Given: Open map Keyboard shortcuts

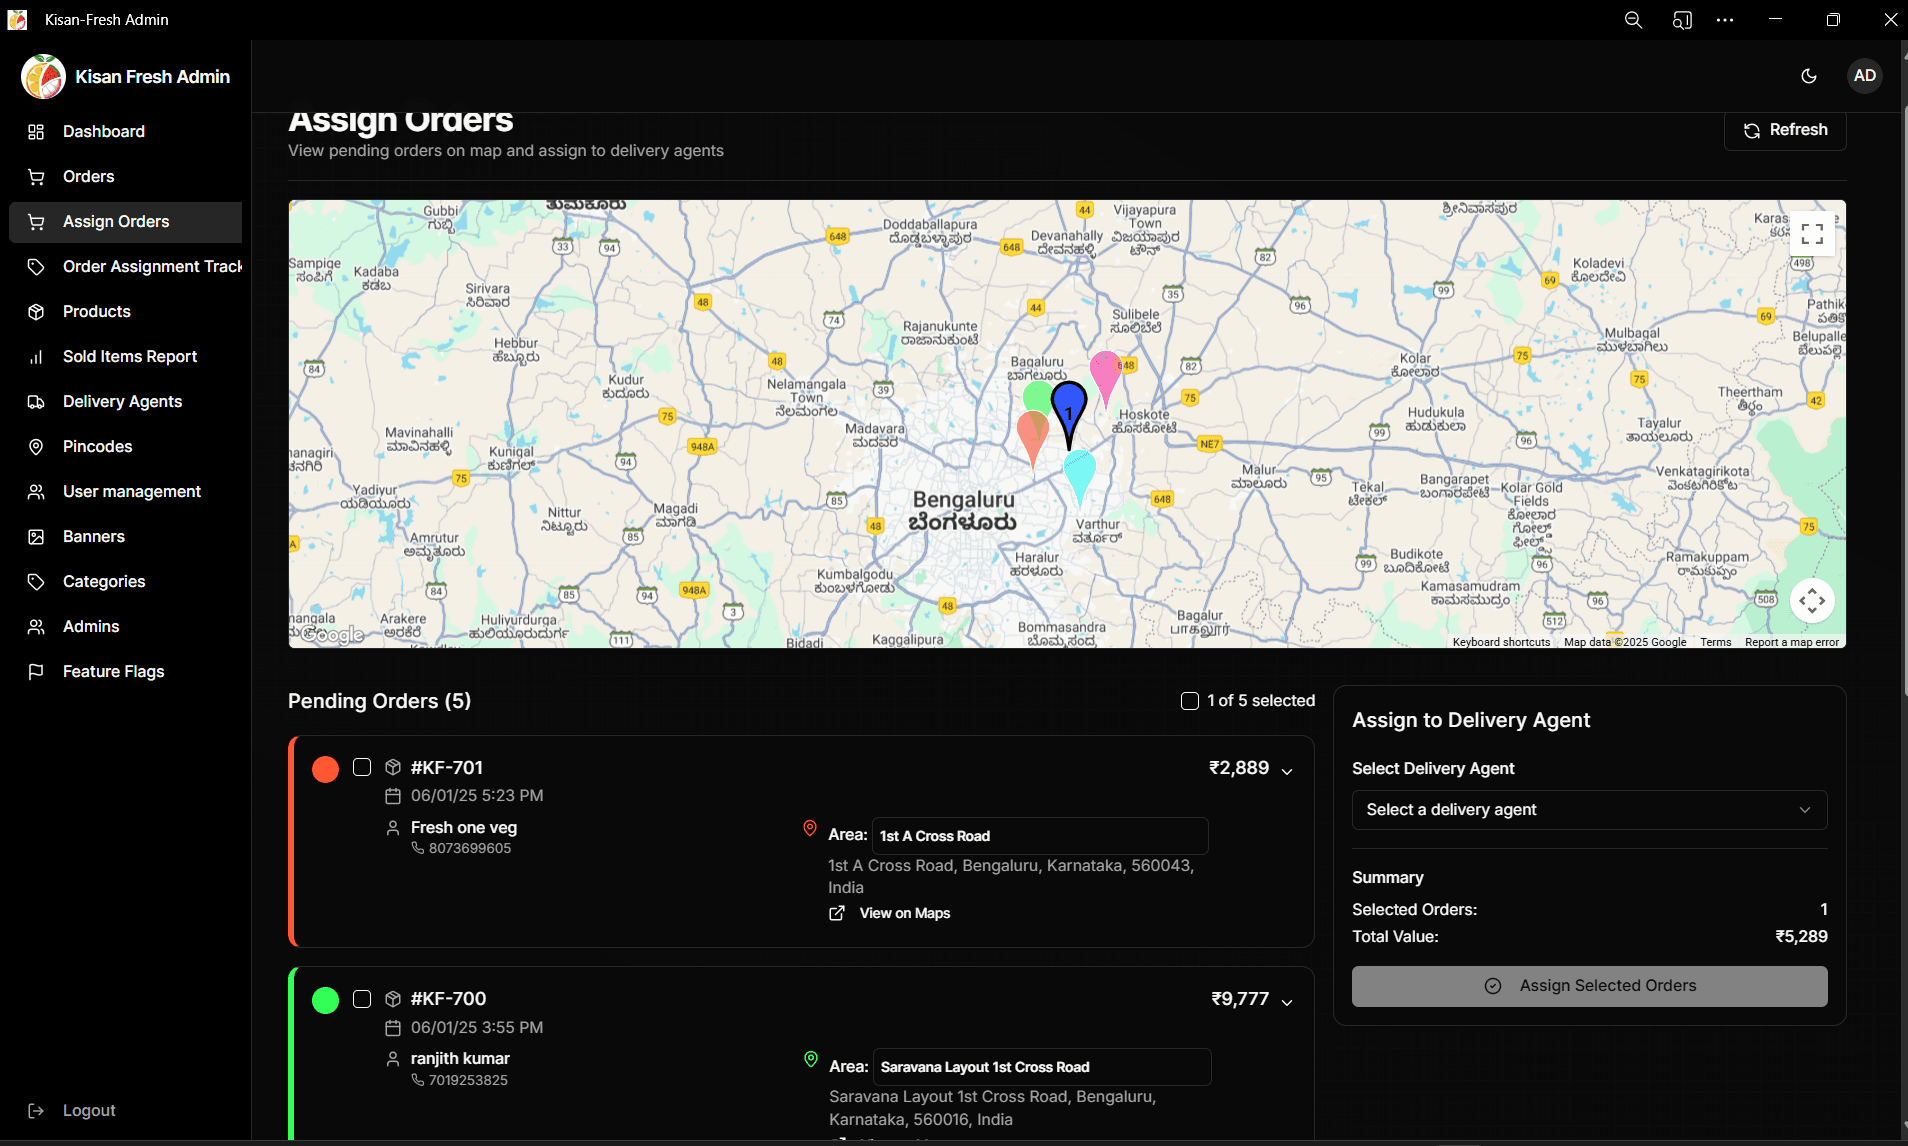Looking at the screenshot, I should click(x=1501, y=642).
